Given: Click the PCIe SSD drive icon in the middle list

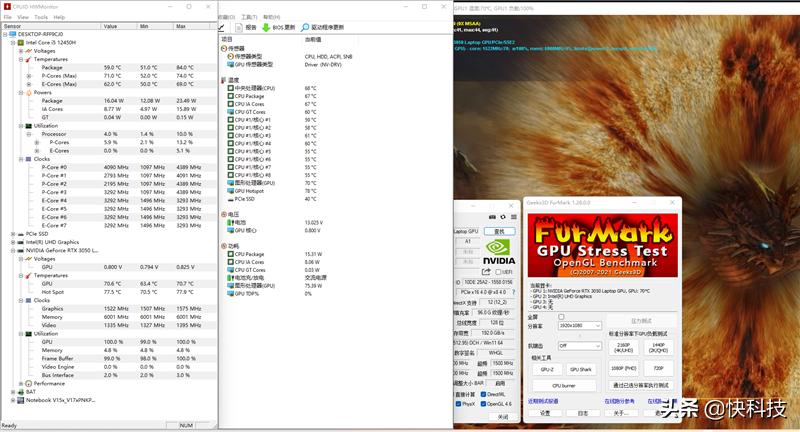Looking at the screenshot, I should [x=231, y=199].
